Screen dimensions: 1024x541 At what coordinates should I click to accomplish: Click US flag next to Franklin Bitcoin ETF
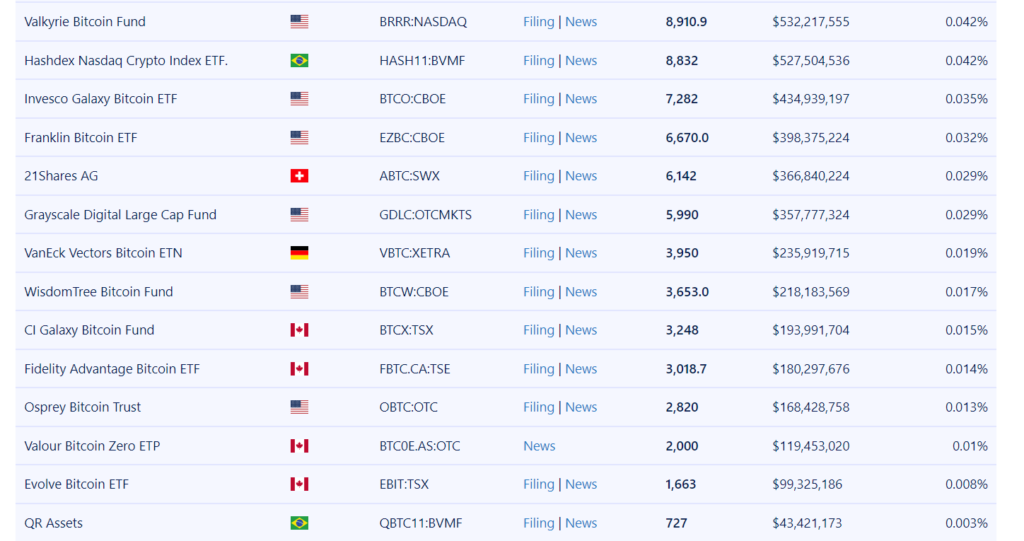coord(299,137)
